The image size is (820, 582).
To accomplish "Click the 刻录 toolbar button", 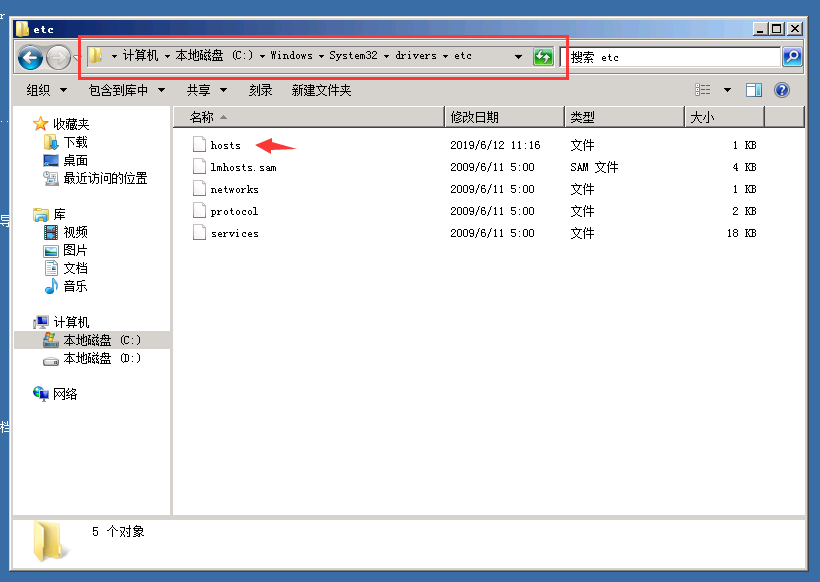I will coord(260,90).
